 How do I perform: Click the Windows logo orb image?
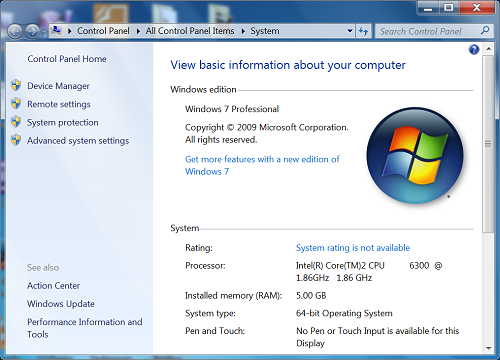[x=415, y=155]
